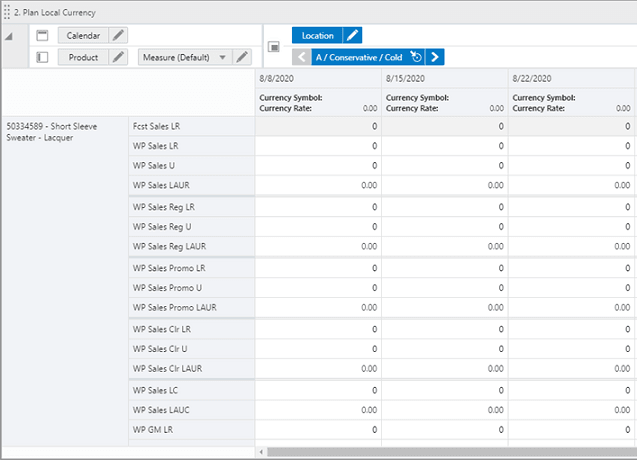This screenshot has height=460, width=637.
Task: Open the Location dimension button
Action: tap(317, 35)
